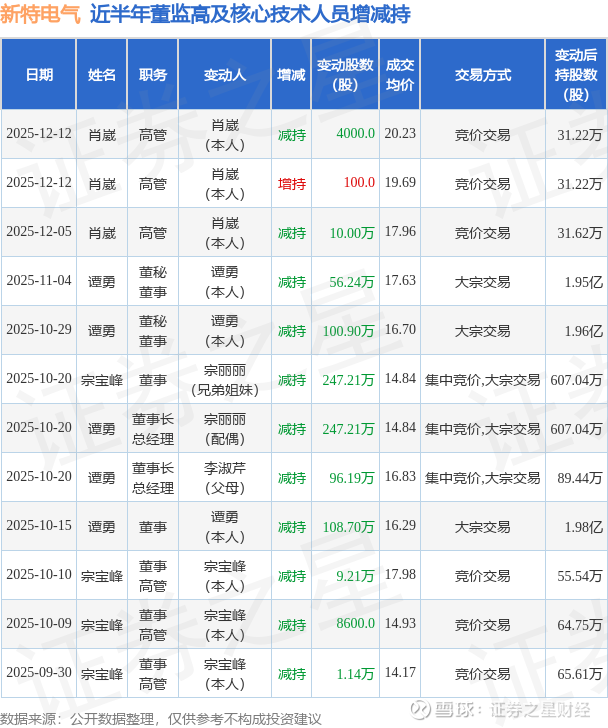Click the 新特电气 title text
This screenshot has height=728, width=608.
coord(40,13)
